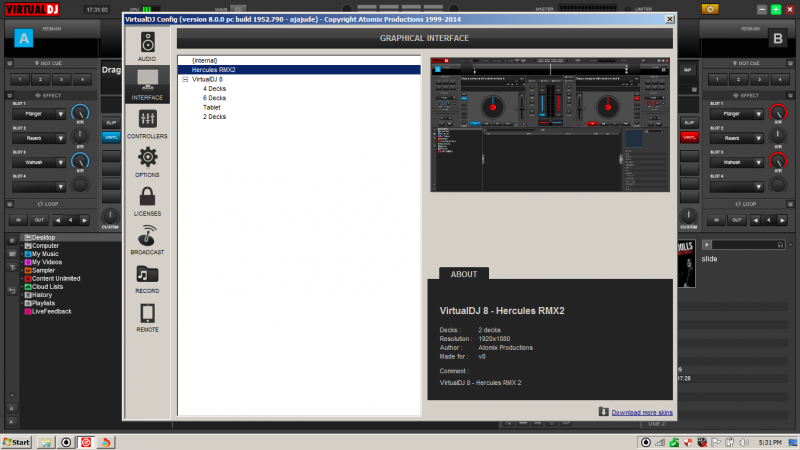Collapse deck A HOT CUE panel
Screen dimensions: 800x450
coord(10,63)
